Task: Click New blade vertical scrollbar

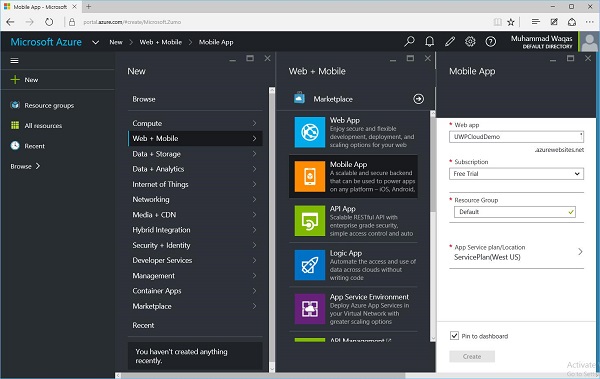Action: 272,230
